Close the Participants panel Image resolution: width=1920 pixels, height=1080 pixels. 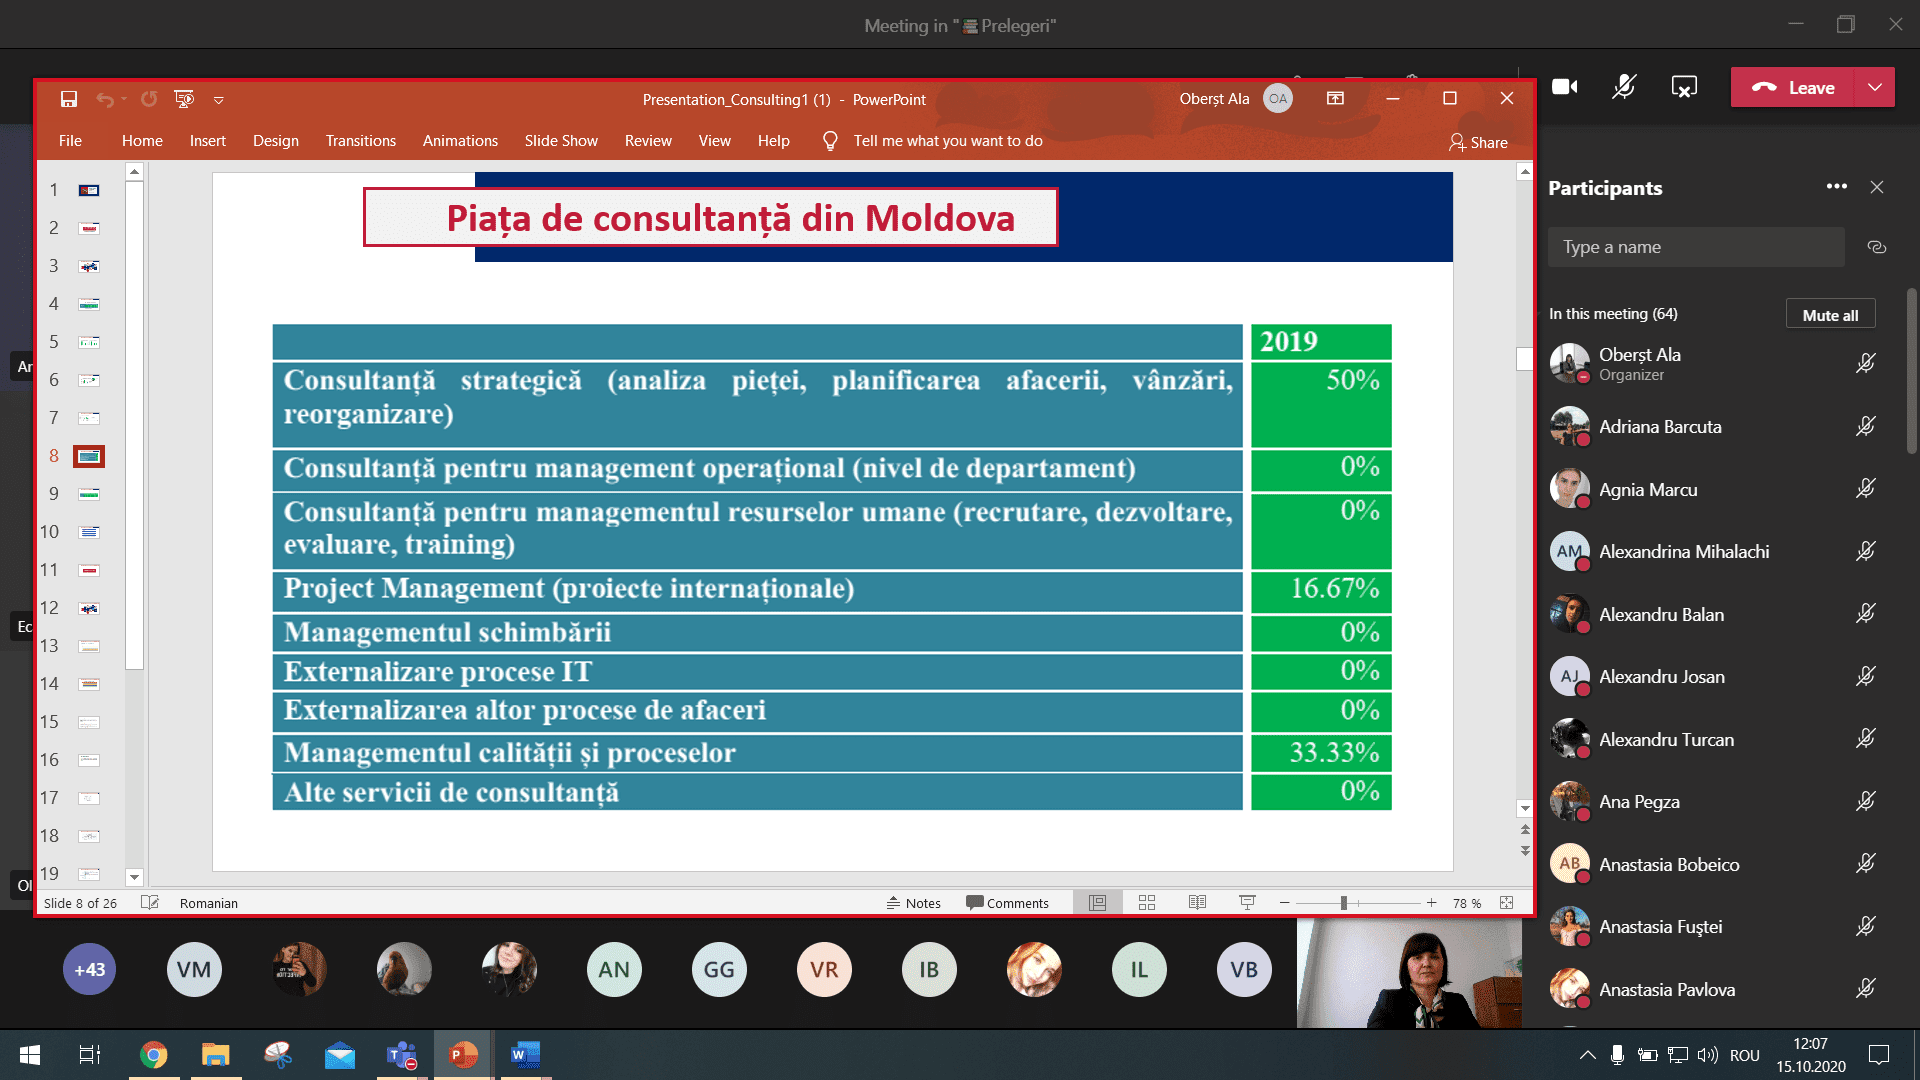1877,187
